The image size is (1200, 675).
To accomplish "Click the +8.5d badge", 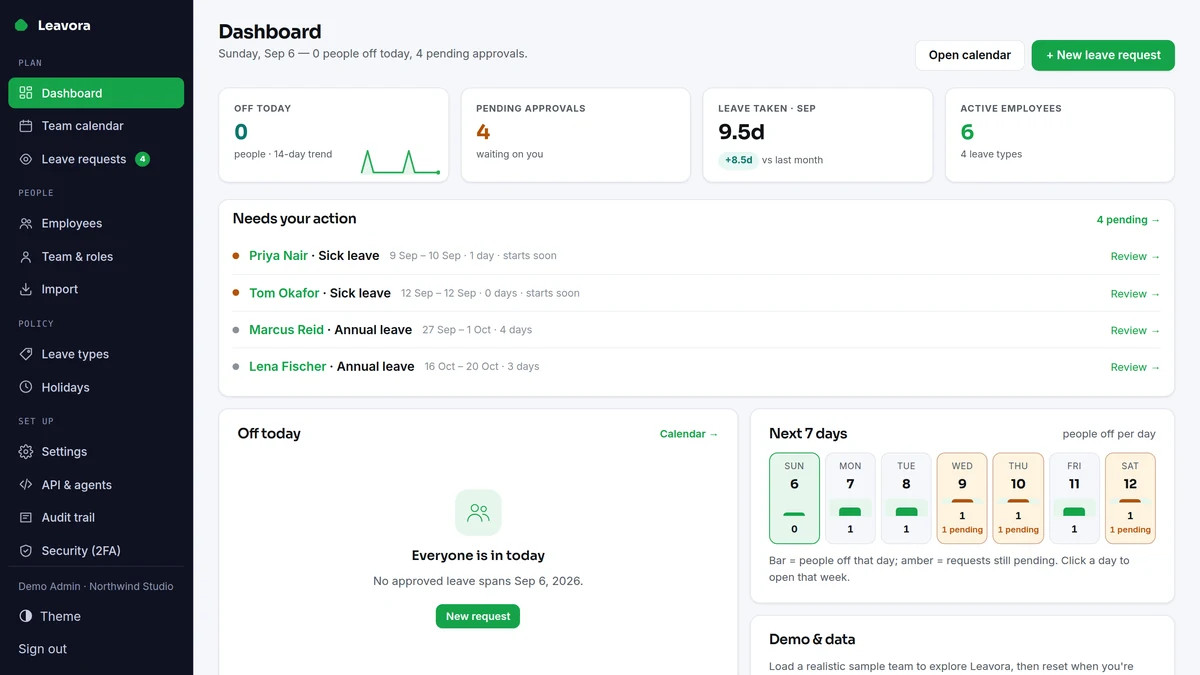I will click(x=738, y=160).
